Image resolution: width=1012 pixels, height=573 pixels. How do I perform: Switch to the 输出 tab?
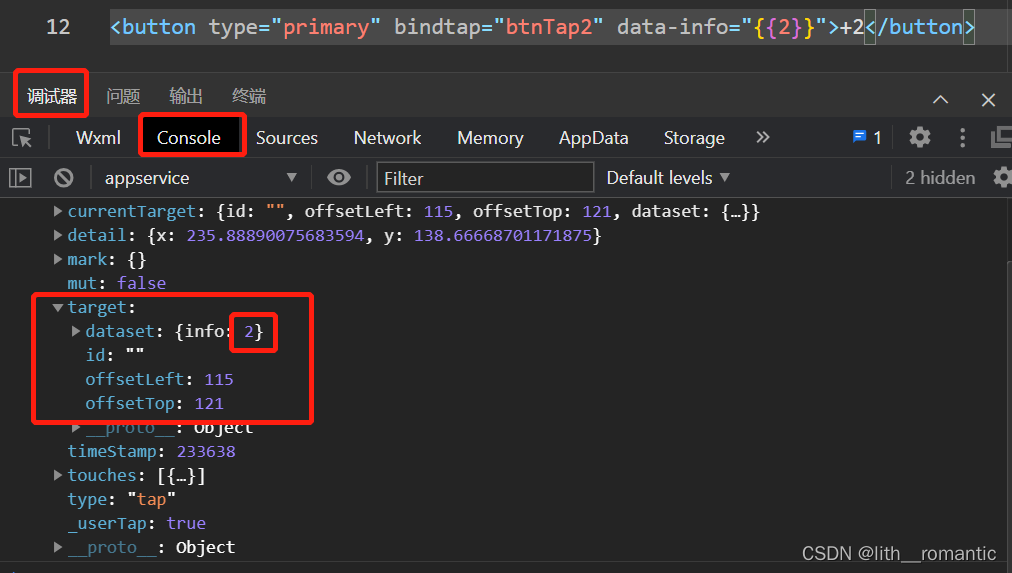[186, 96]
